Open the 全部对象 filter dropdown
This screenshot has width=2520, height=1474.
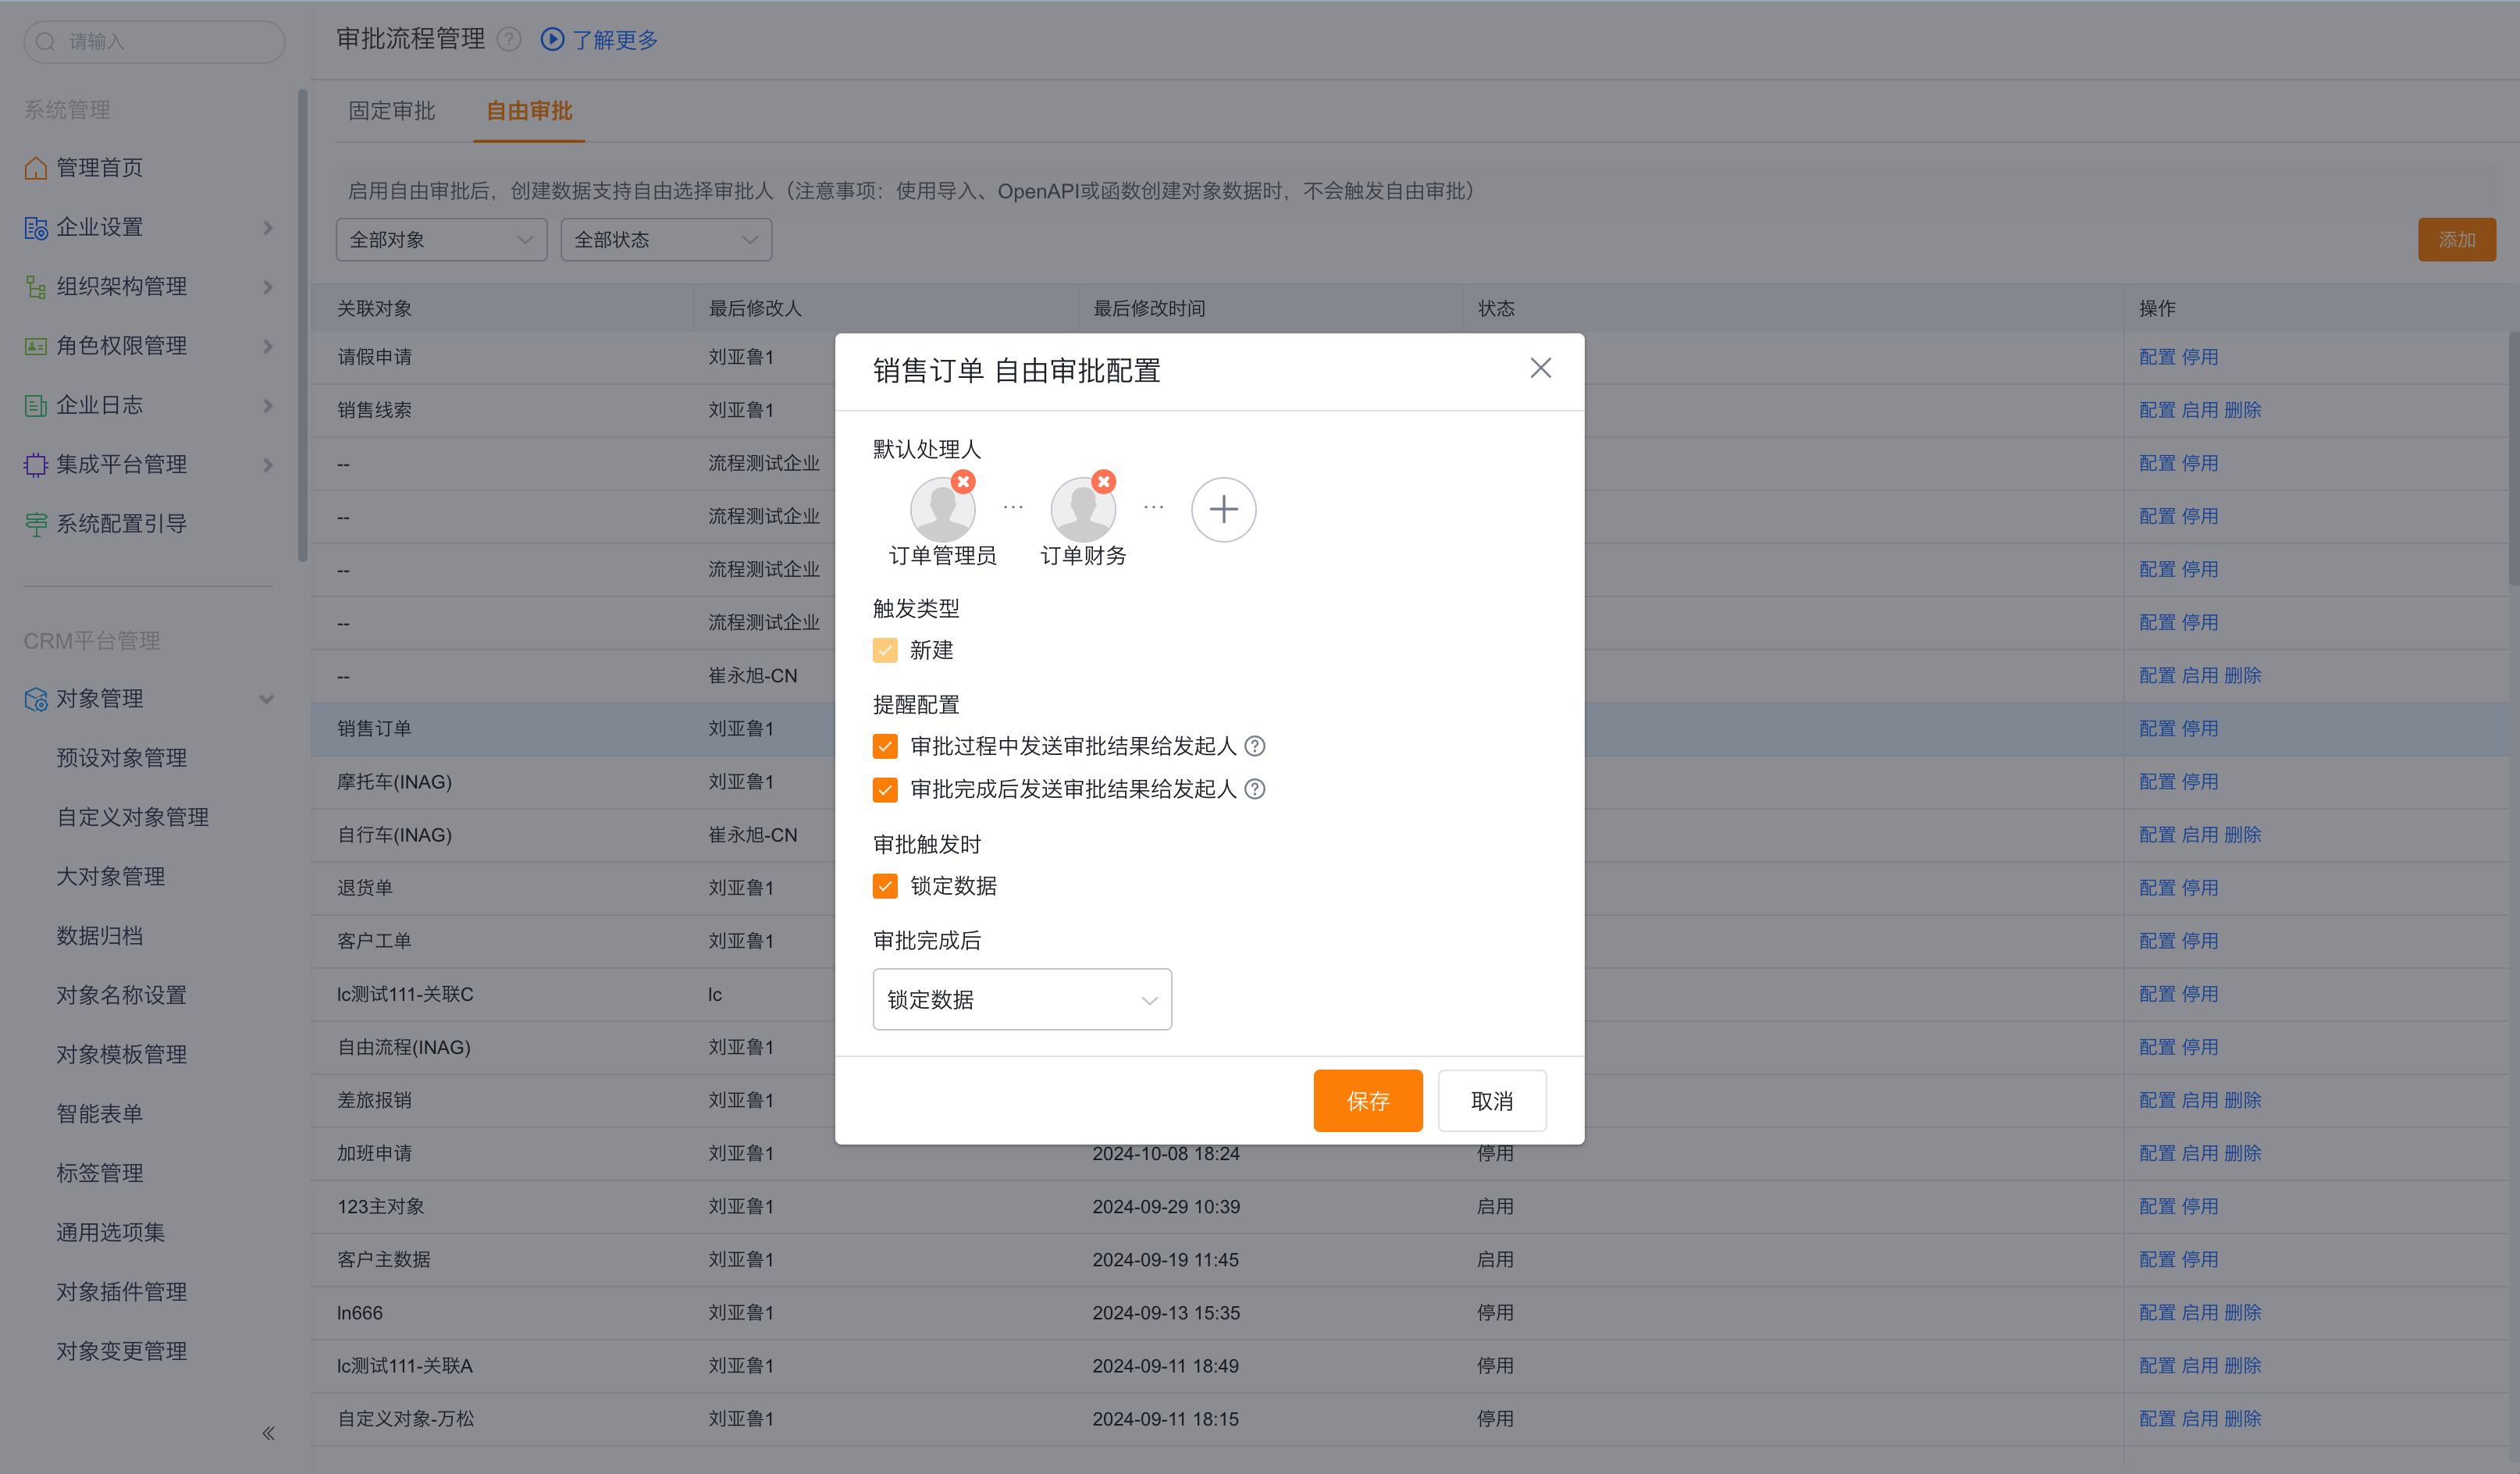coord(441,240)
